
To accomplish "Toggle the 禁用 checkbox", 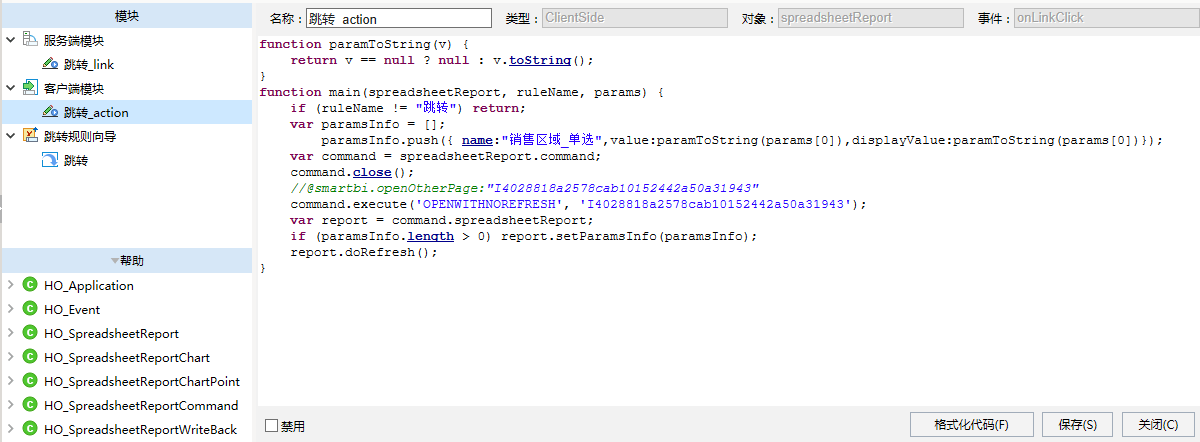I will pyautogui.click(x=271, y=426).
